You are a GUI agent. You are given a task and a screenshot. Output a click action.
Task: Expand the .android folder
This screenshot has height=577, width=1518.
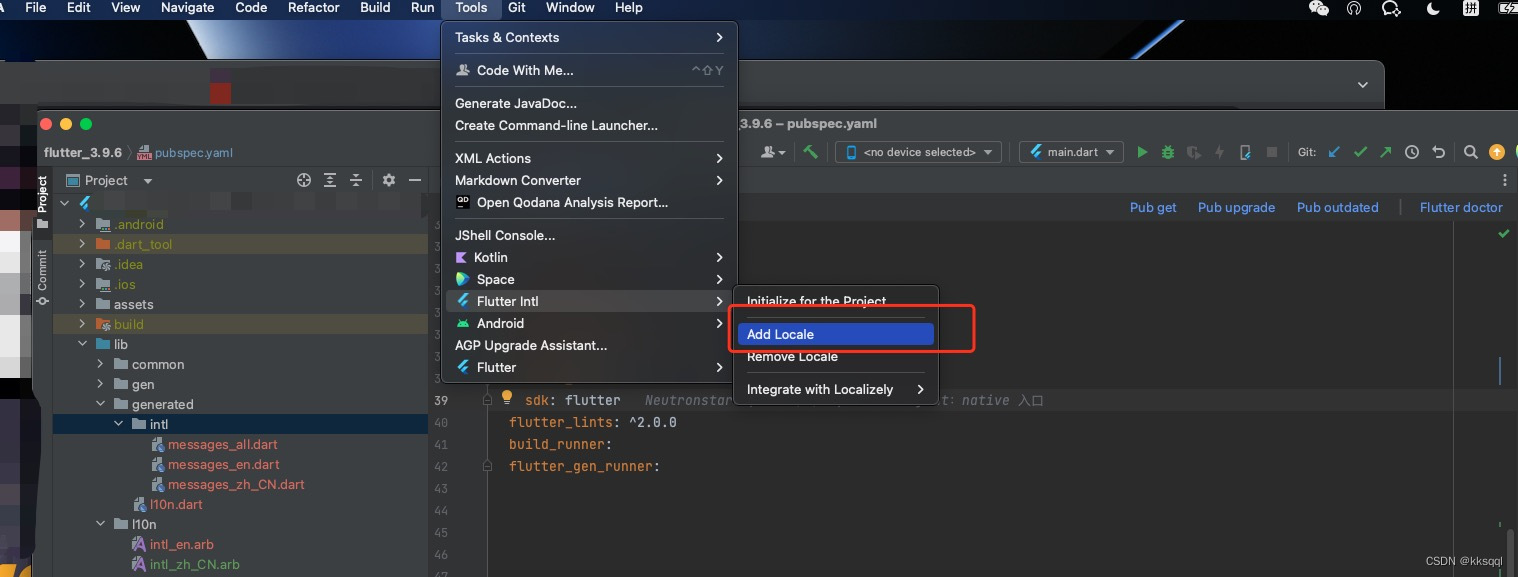pyautogui.click(x=83, y=224)
